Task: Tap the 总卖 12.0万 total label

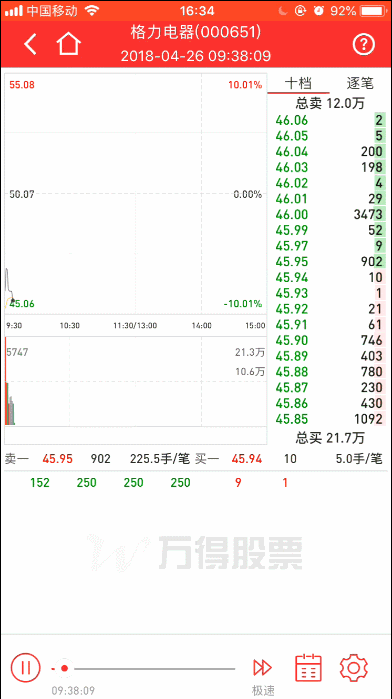Action: 330,104
